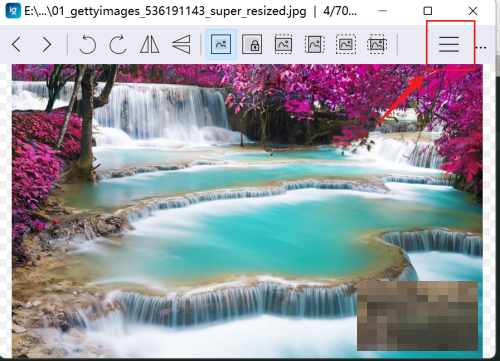Rotate image clockwise
Screen dimensions: 500x361
pos(118,44)
